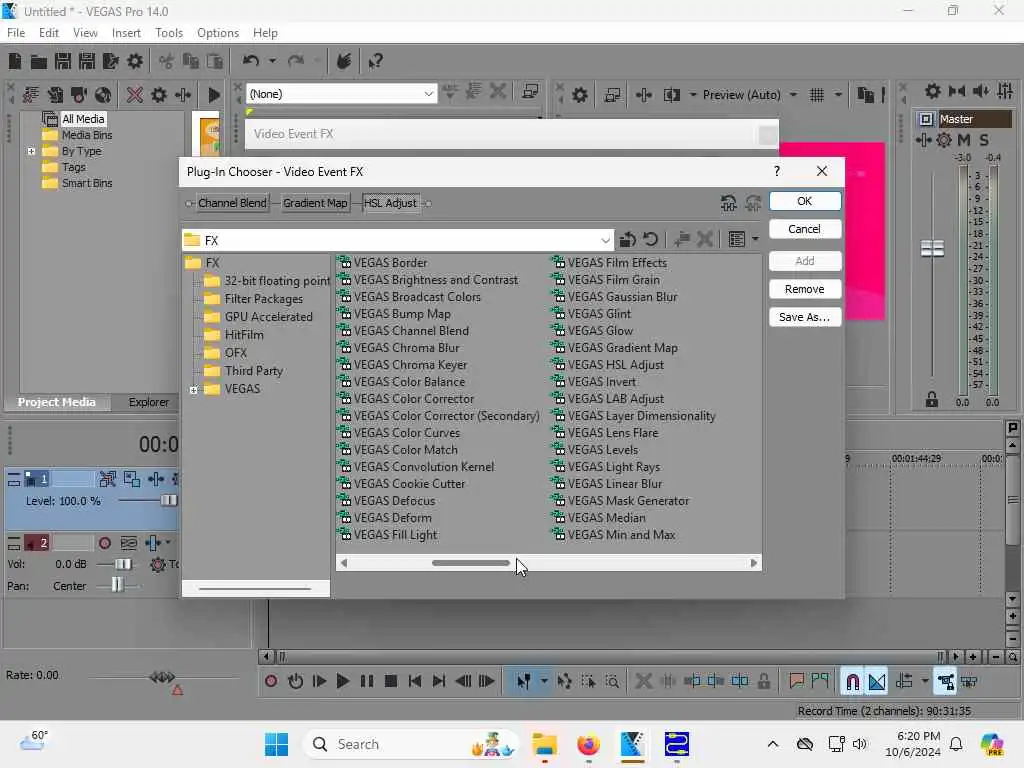
Task: Click OK in Plug-In Chooser
Action: click(805, 201)
